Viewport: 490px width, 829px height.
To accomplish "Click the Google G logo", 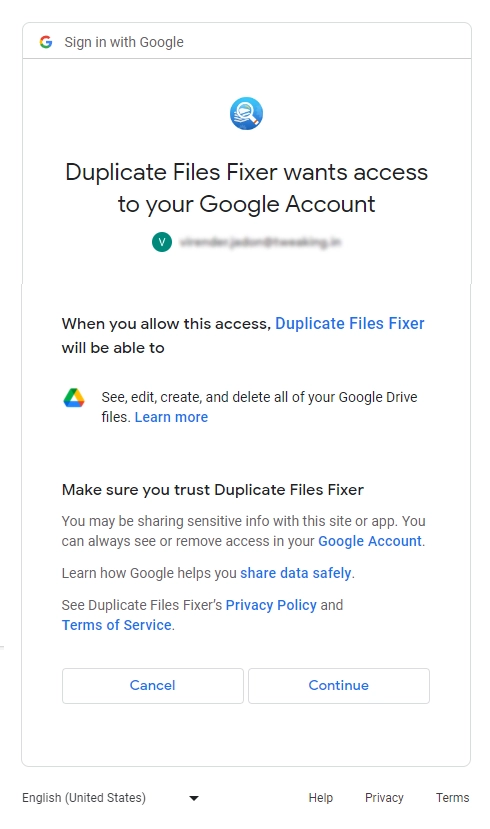I will 46,42.
